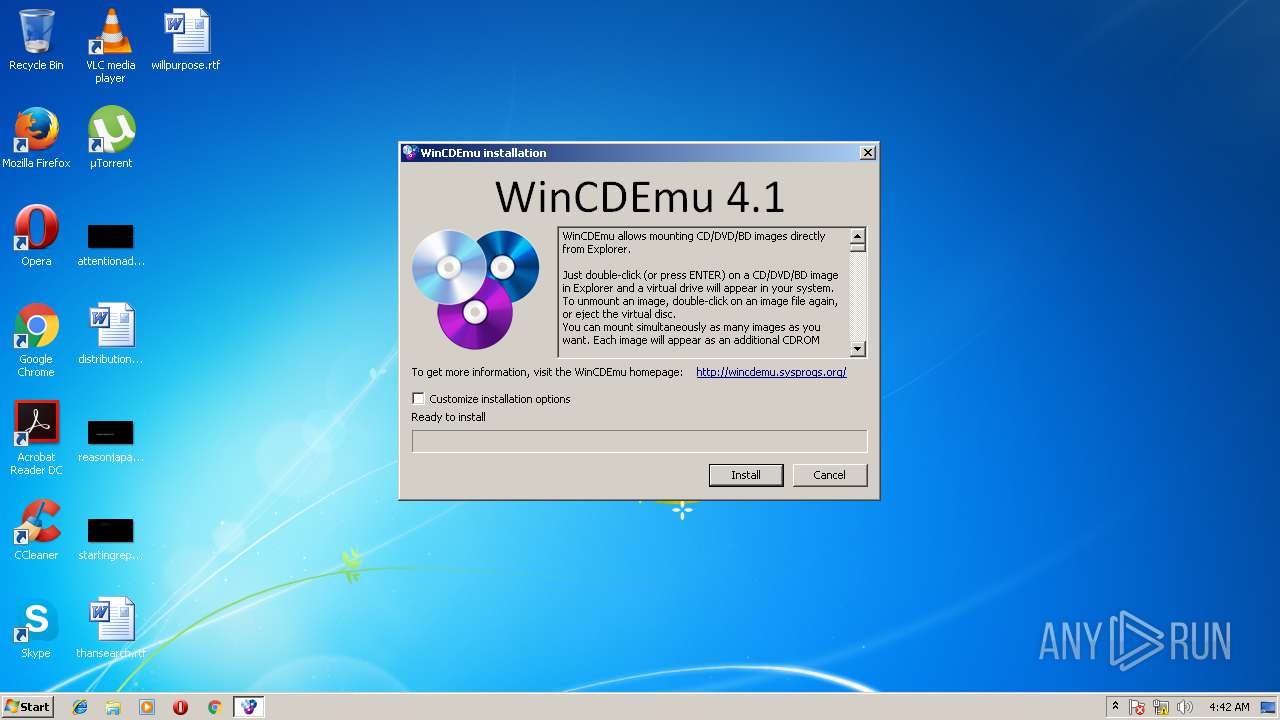Viewport: 1280px width, 720px height.
Task: Select Google Chrome desktop shortcut
Action: 36,340
